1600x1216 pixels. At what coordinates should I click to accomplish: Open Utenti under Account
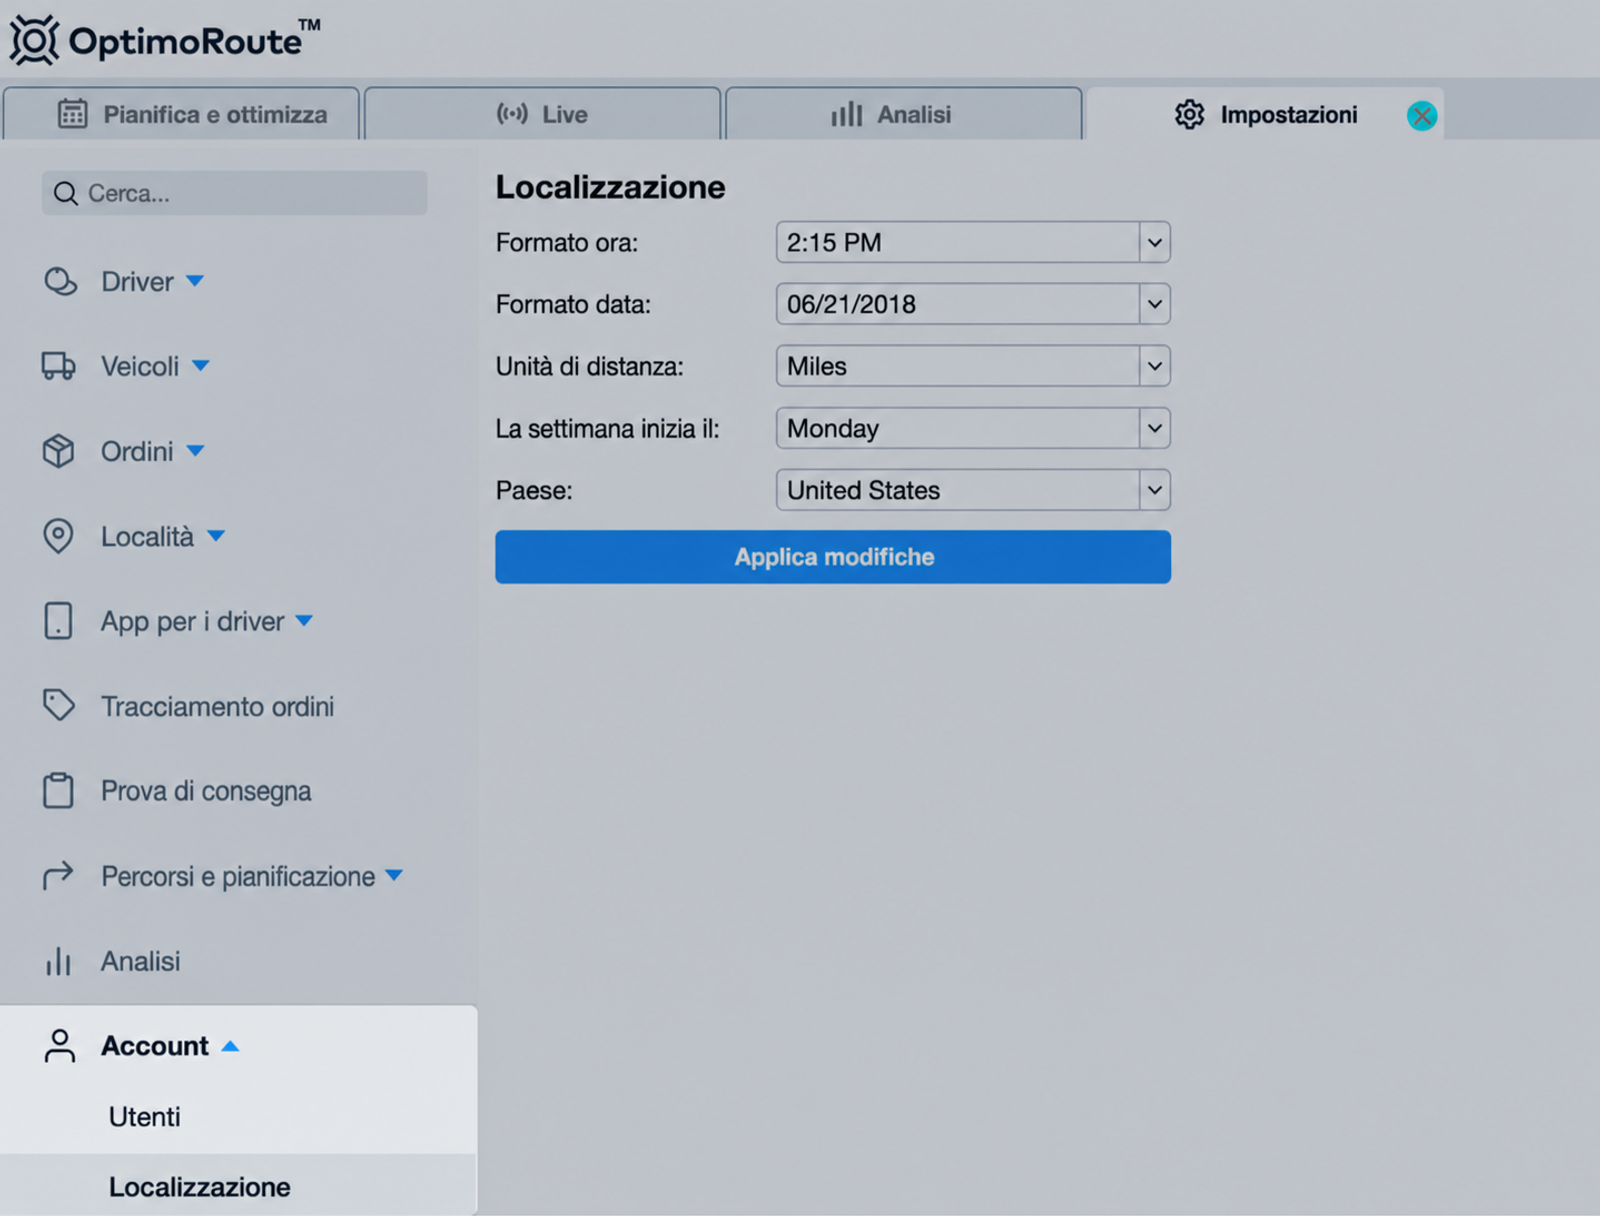coord(145,1117)
